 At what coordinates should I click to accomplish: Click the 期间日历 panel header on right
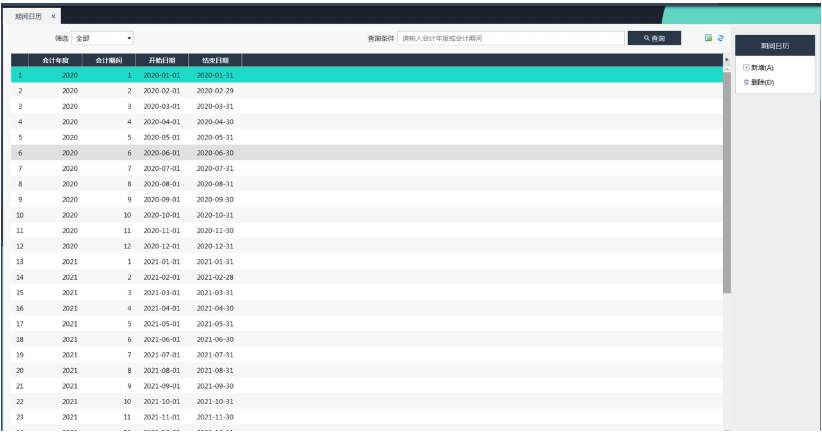774,46
